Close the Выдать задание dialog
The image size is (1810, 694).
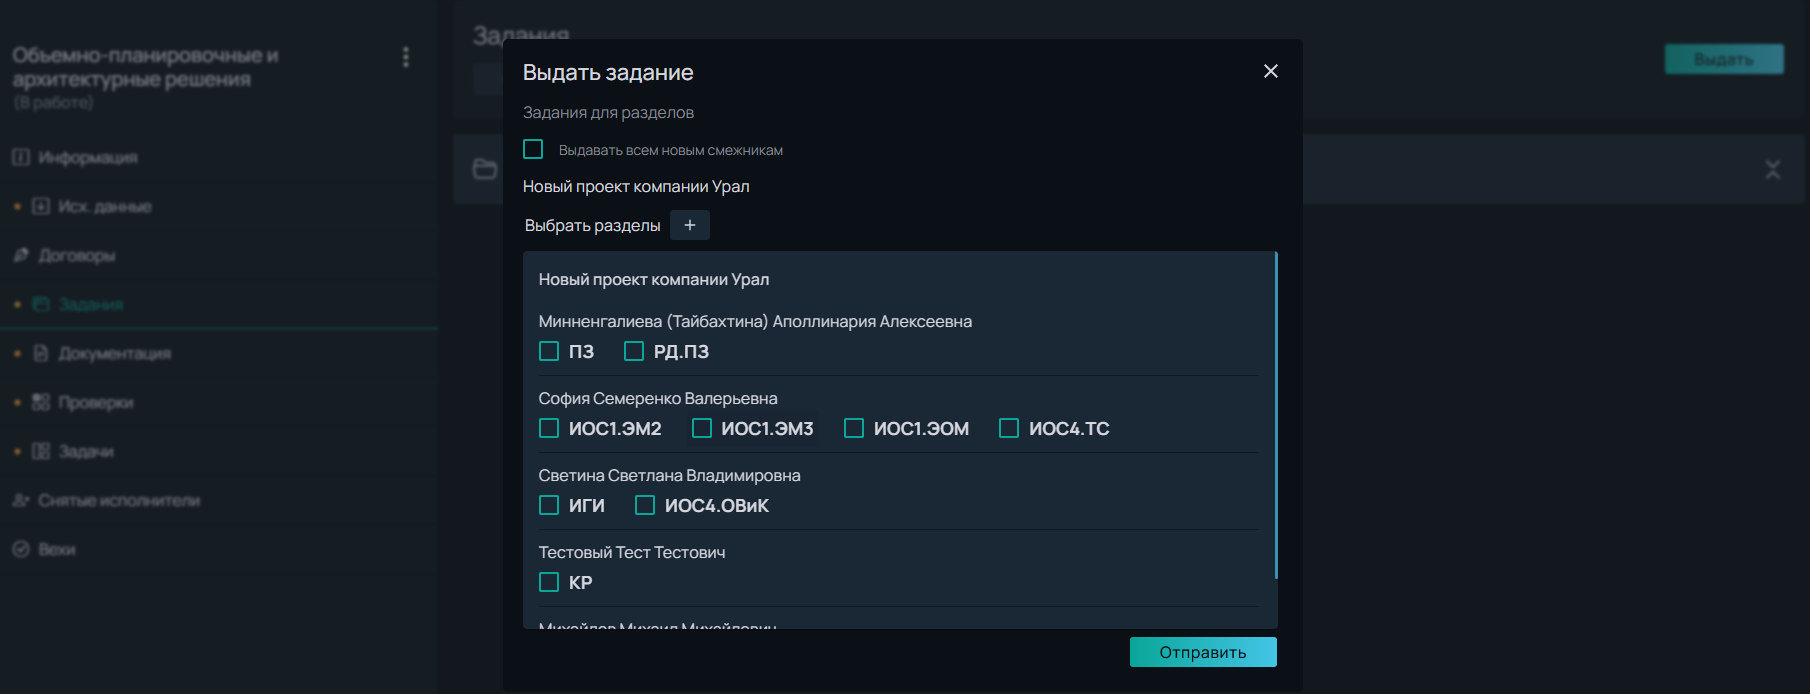[x=1270, y=71]
